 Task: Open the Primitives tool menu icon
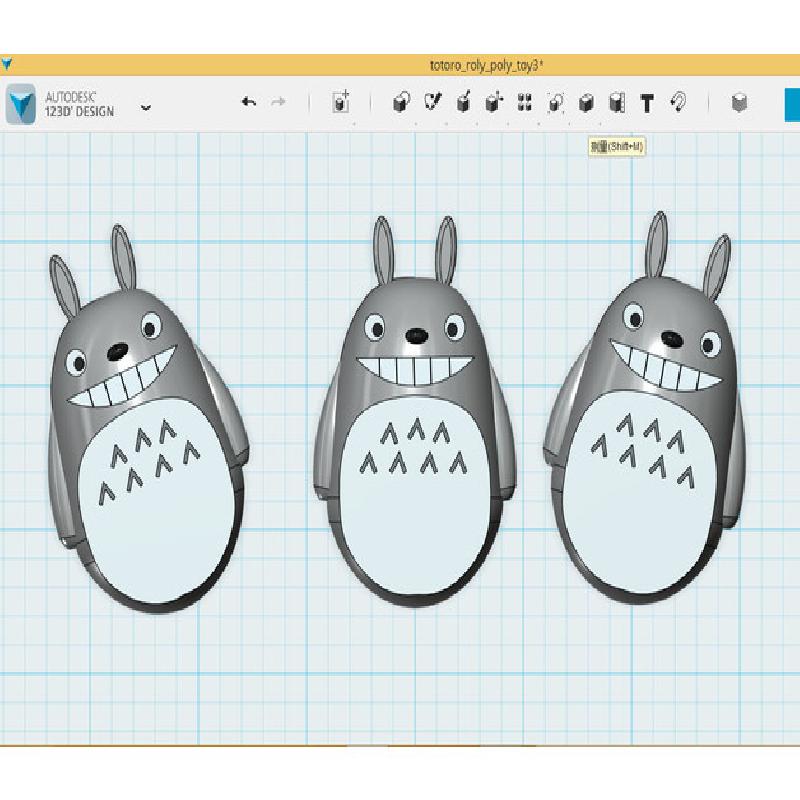pyautogui.click(x=402, y=102)
